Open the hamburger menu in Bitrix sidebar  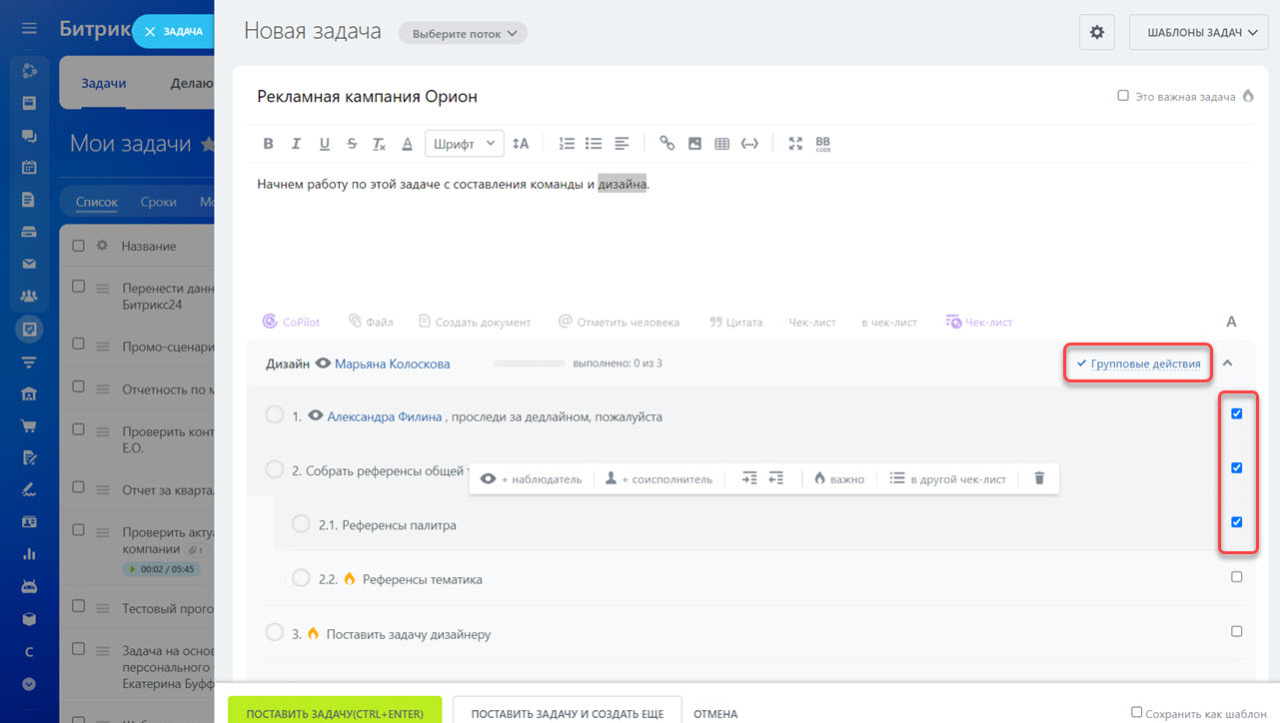(x=29, y=28)
